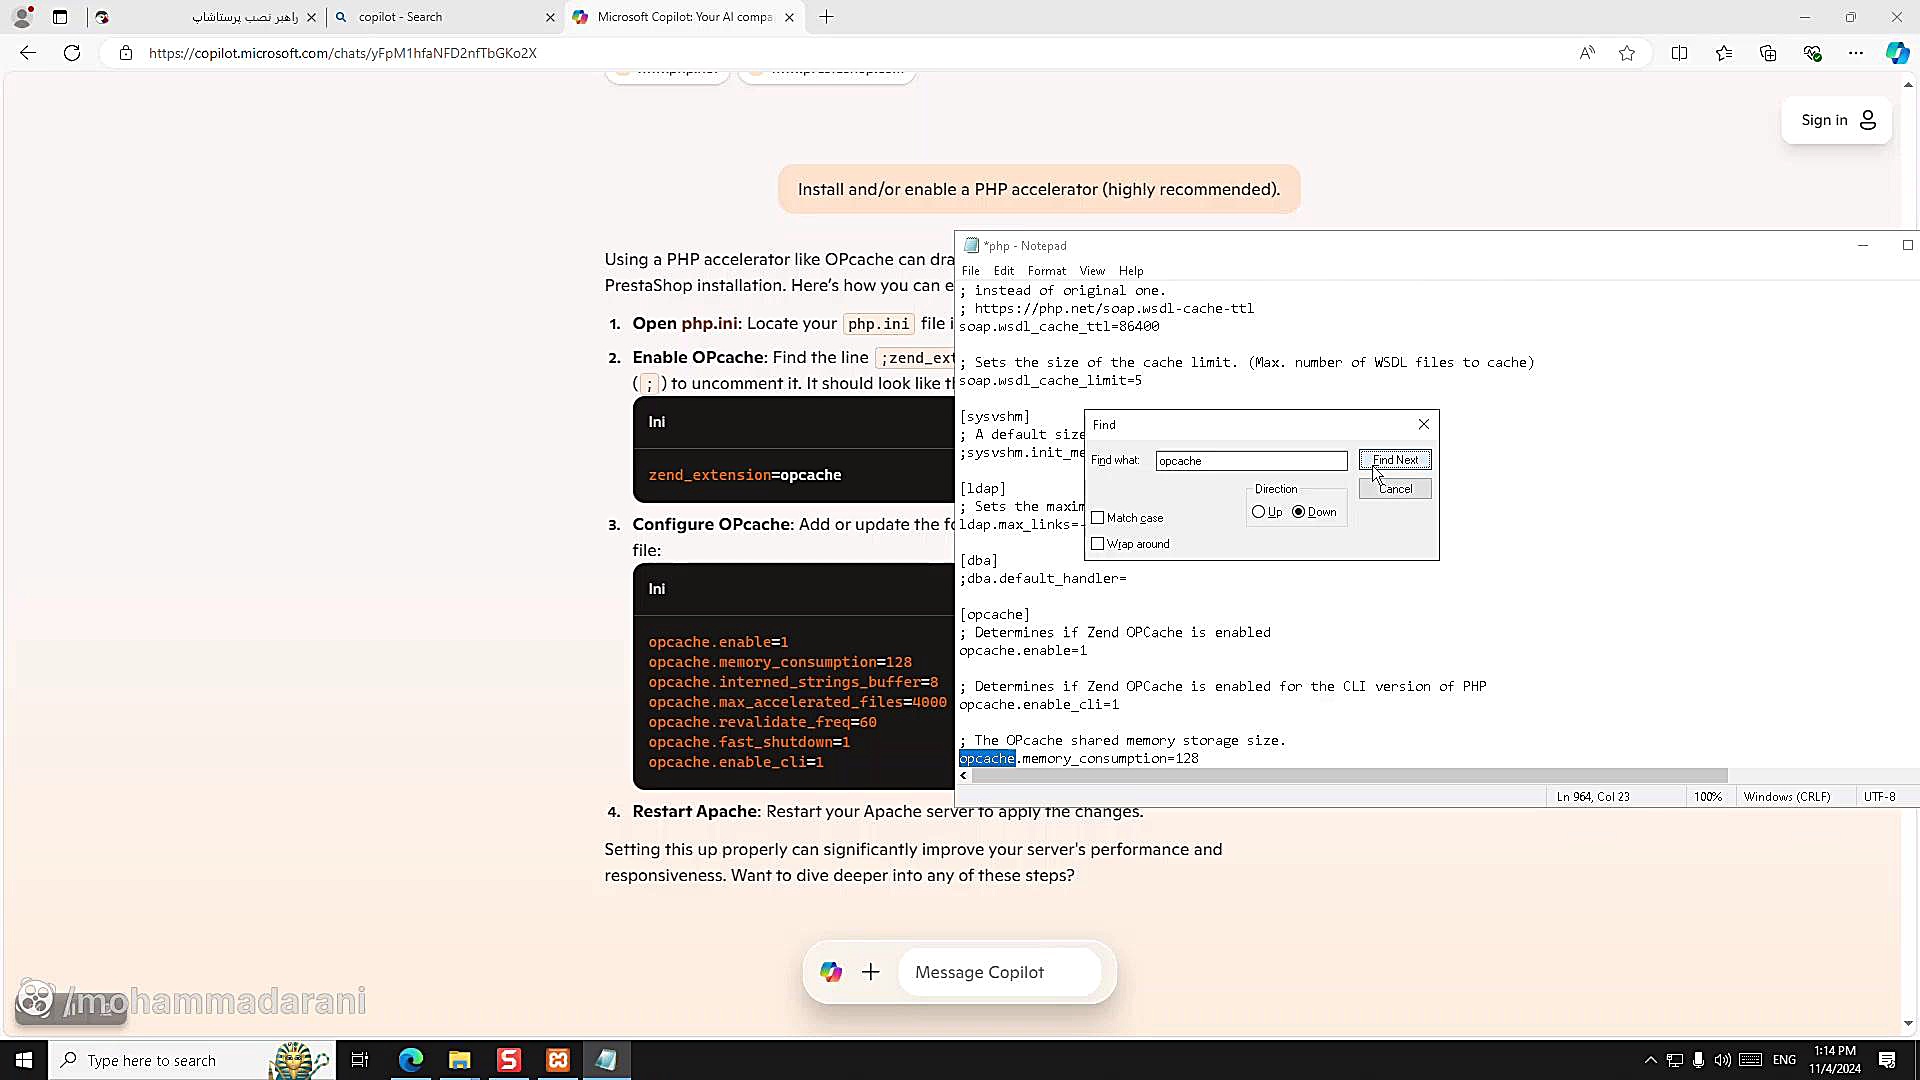1920x1080 pixels.
Task: Click the browser refresh icon
Action: click(x=72, y=53)
